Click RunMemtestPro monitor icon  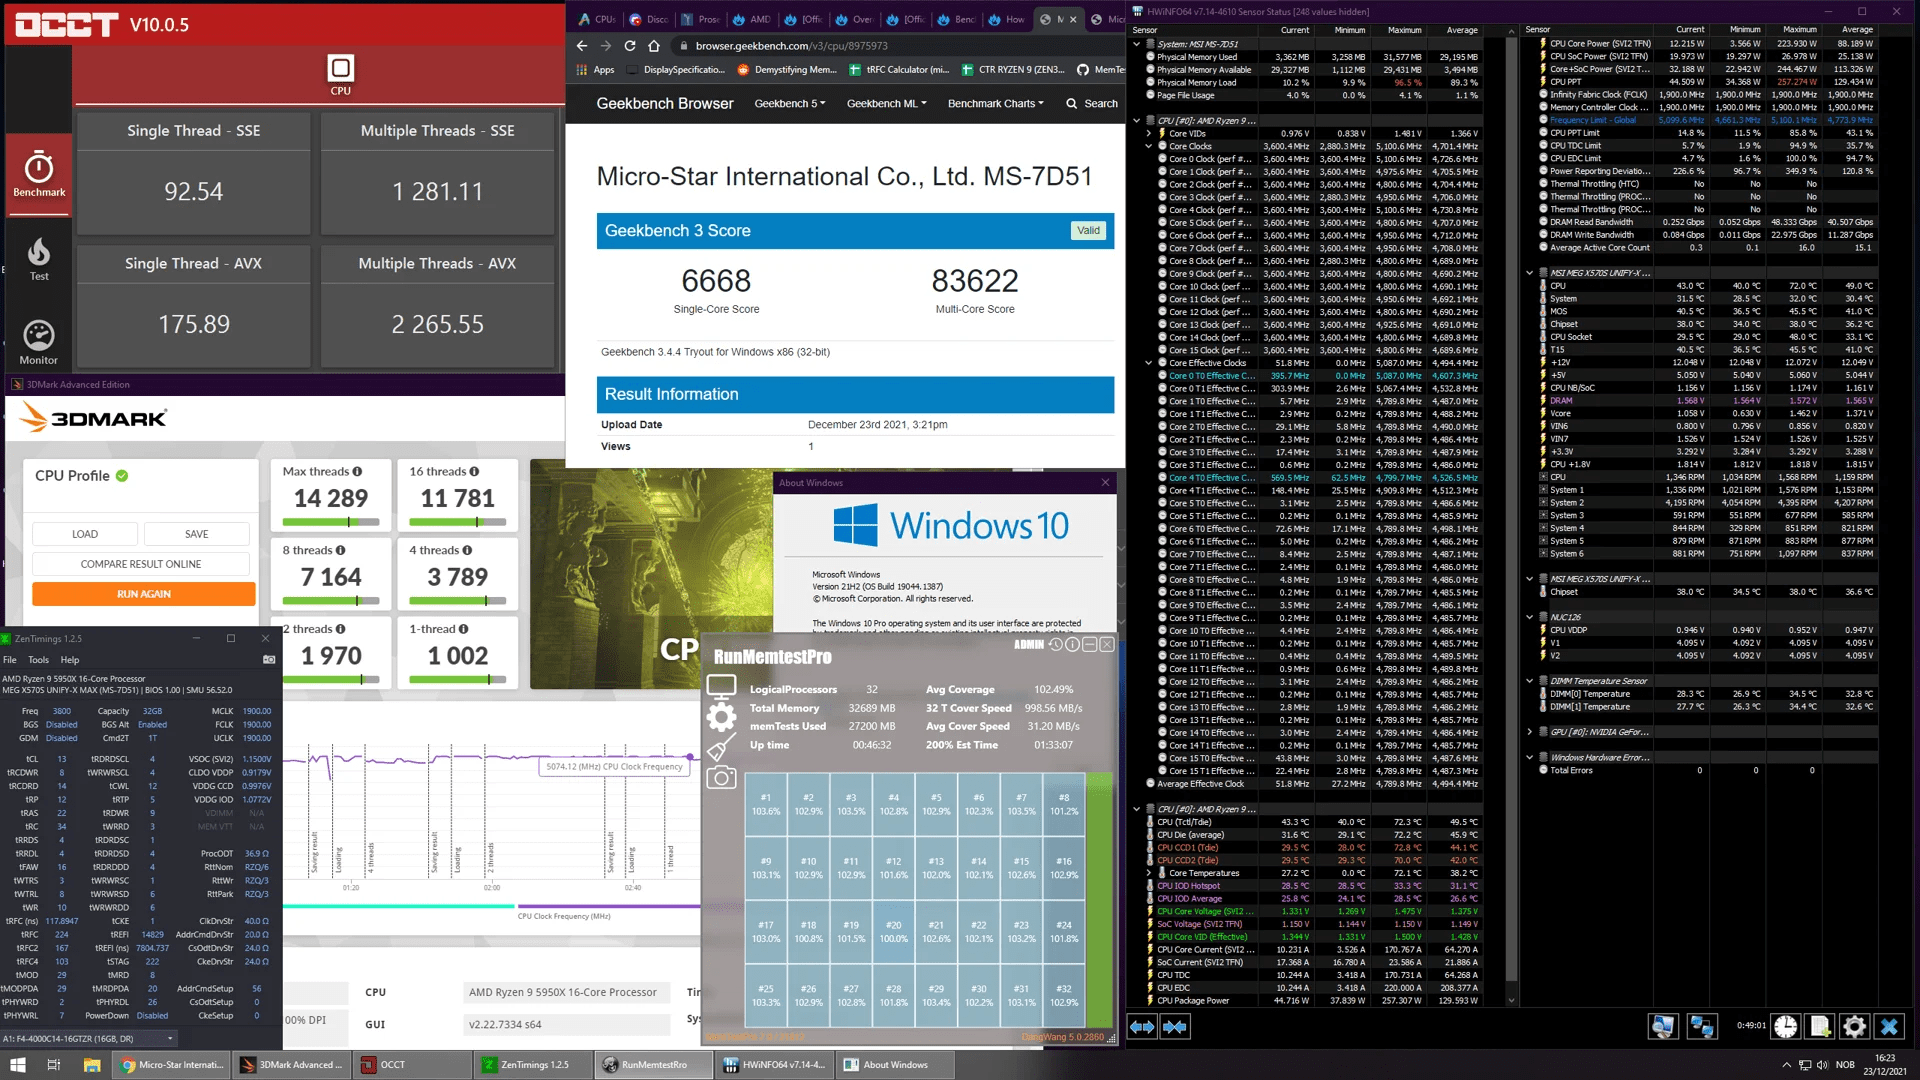pos(721,686)
